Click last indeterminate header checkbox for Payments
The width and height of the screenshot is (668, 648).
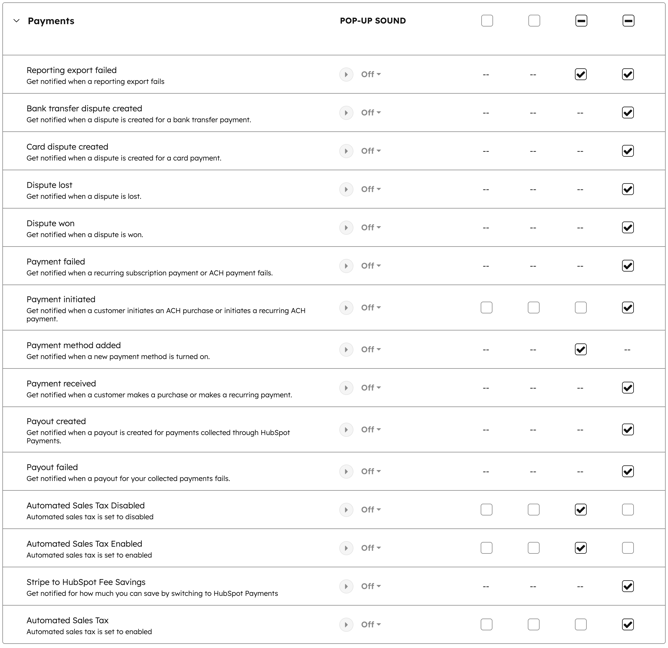pyautogui.click(x=628, y=21)
